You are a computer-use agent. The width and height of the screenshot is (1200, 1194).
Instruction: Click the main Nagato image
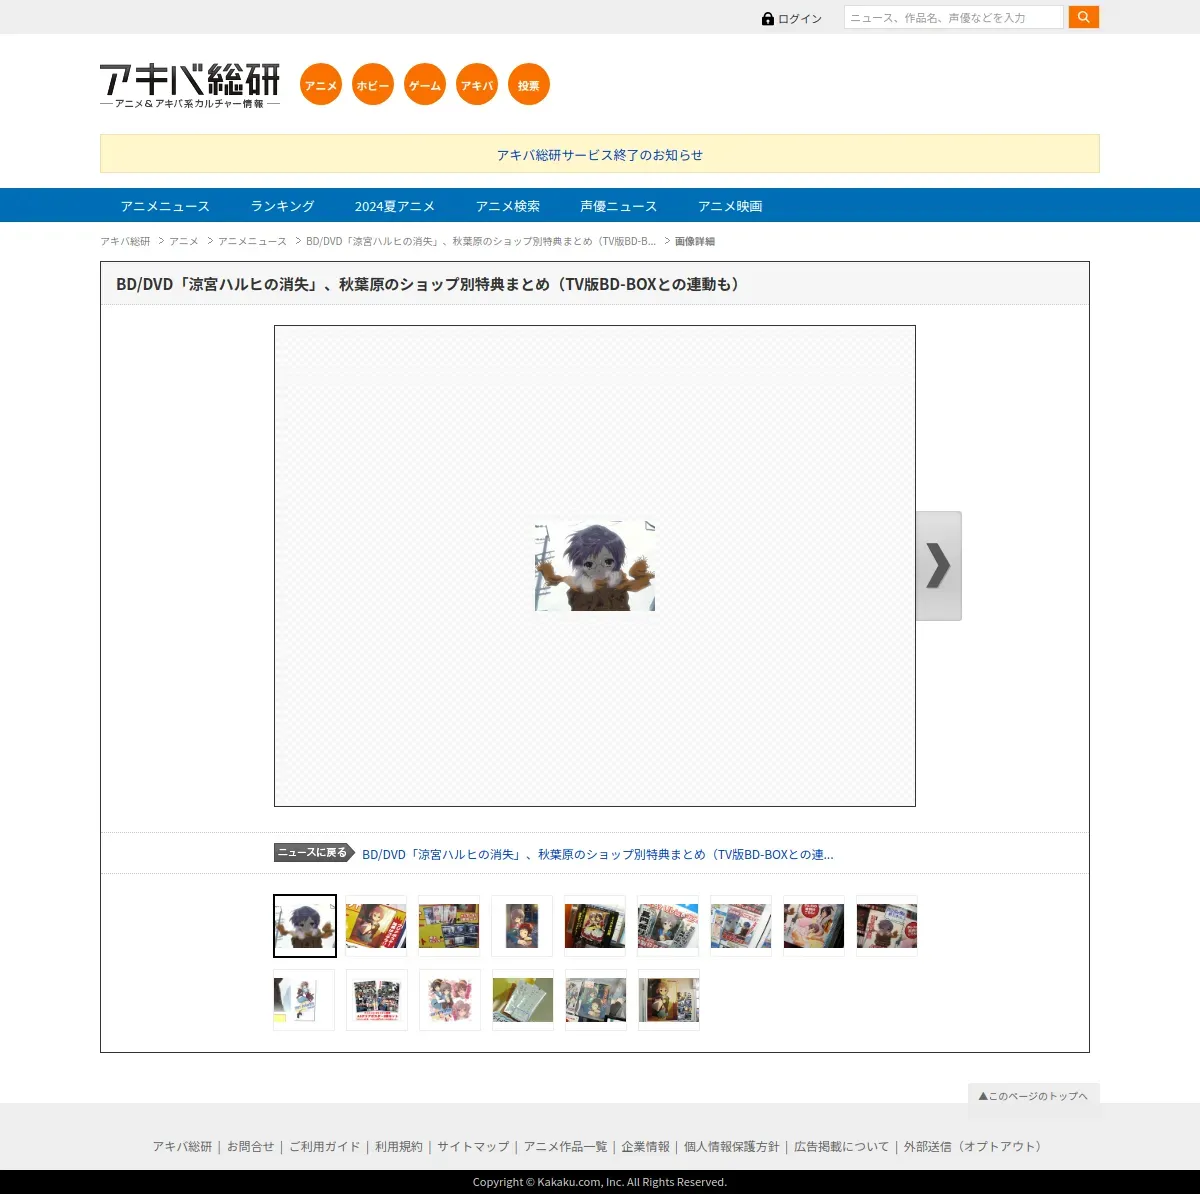[595, 566]
